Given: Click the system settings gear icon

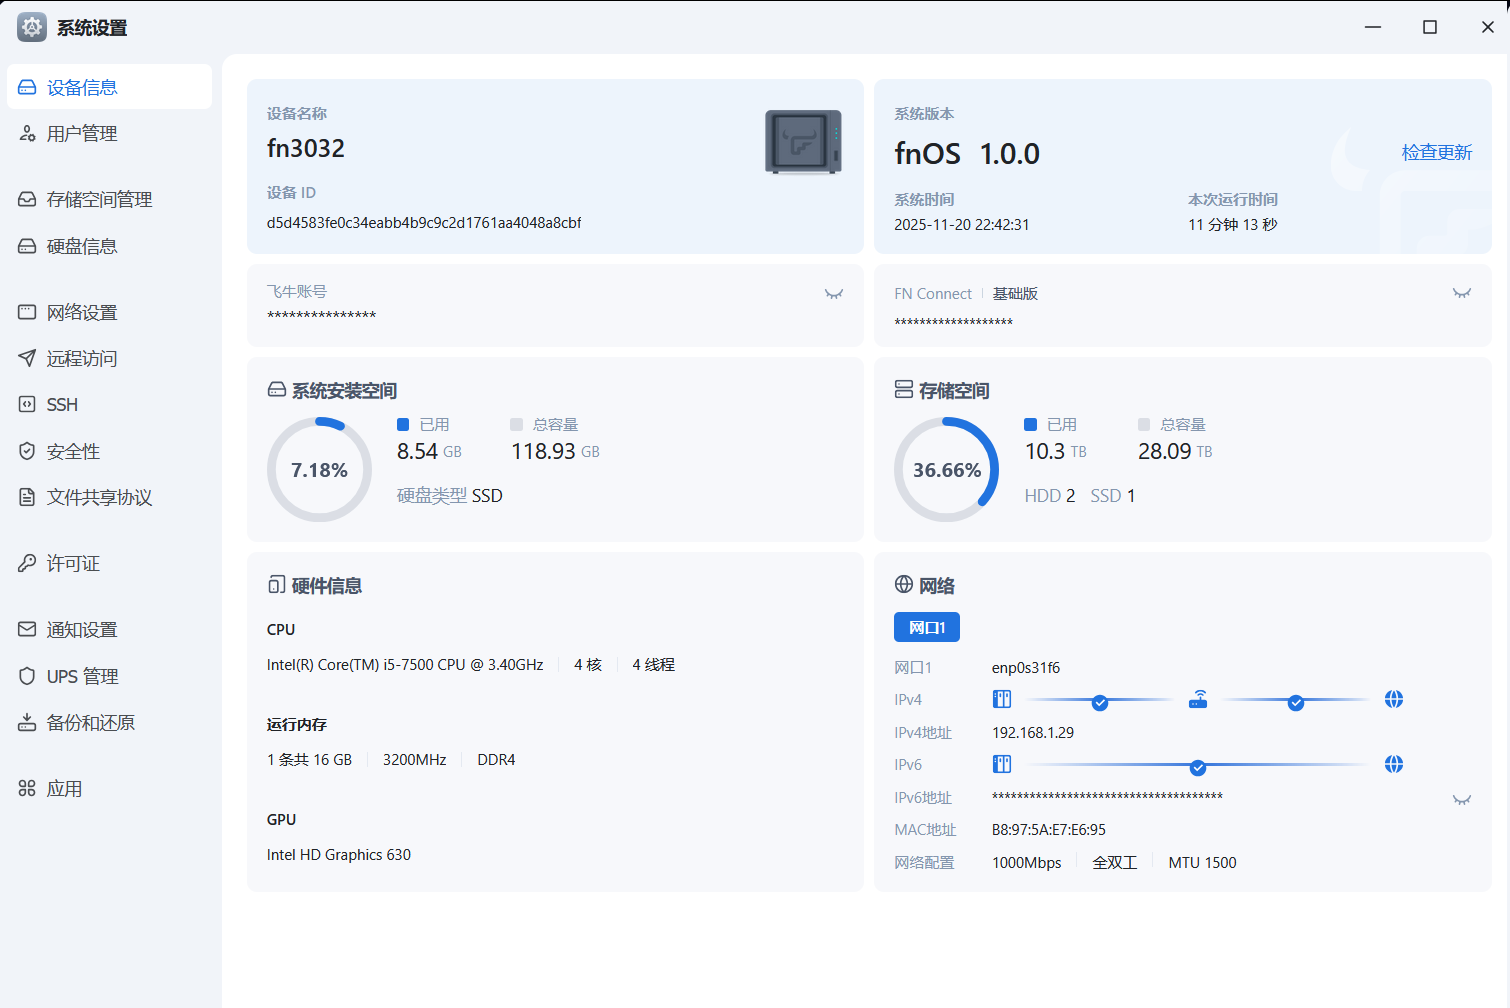Looking at the screenshot, I should pos(32,27).
